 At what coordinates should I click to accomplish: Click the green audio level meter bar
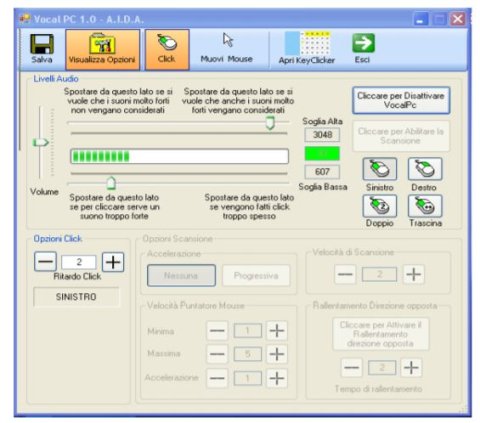pos(179,156)
